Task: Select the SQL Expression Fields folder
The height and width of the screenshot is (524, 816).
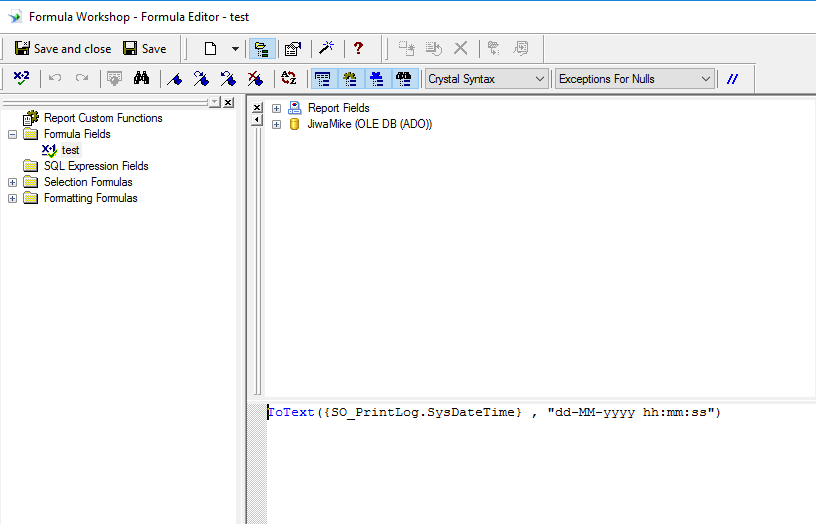Action: tap(95, 166)
